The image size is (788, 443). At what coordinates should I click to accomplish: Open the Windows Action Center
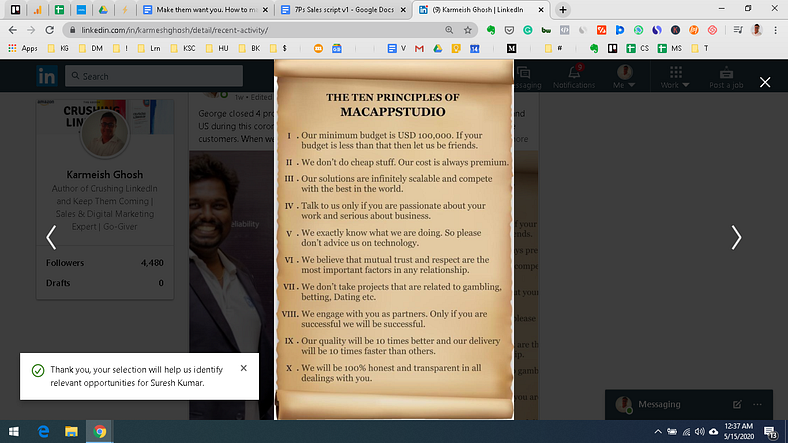[771, 431]
